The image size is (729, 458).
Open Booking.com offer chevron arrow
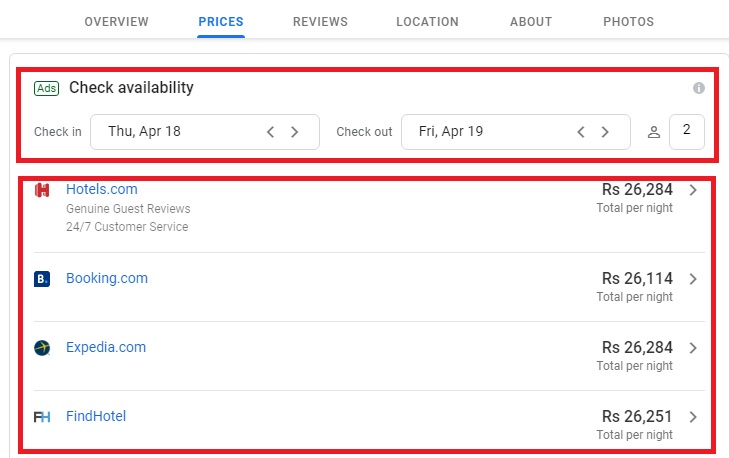tap(693, 279)
